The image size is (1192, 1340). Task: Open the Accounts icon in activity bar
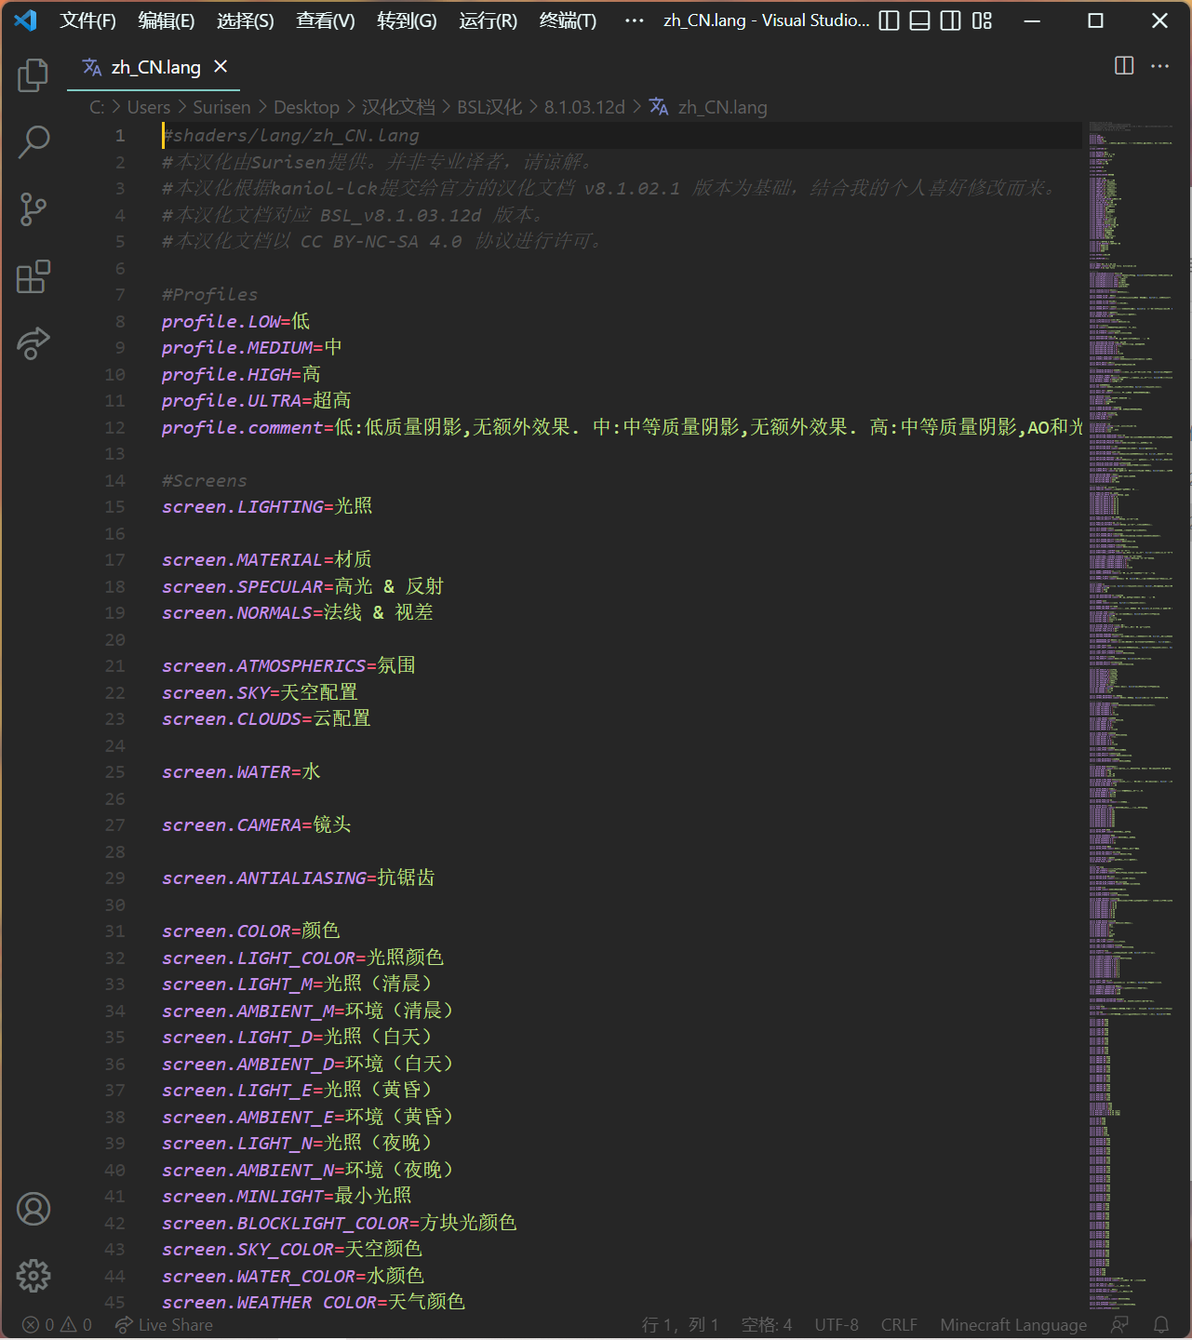click(33, 1209)
